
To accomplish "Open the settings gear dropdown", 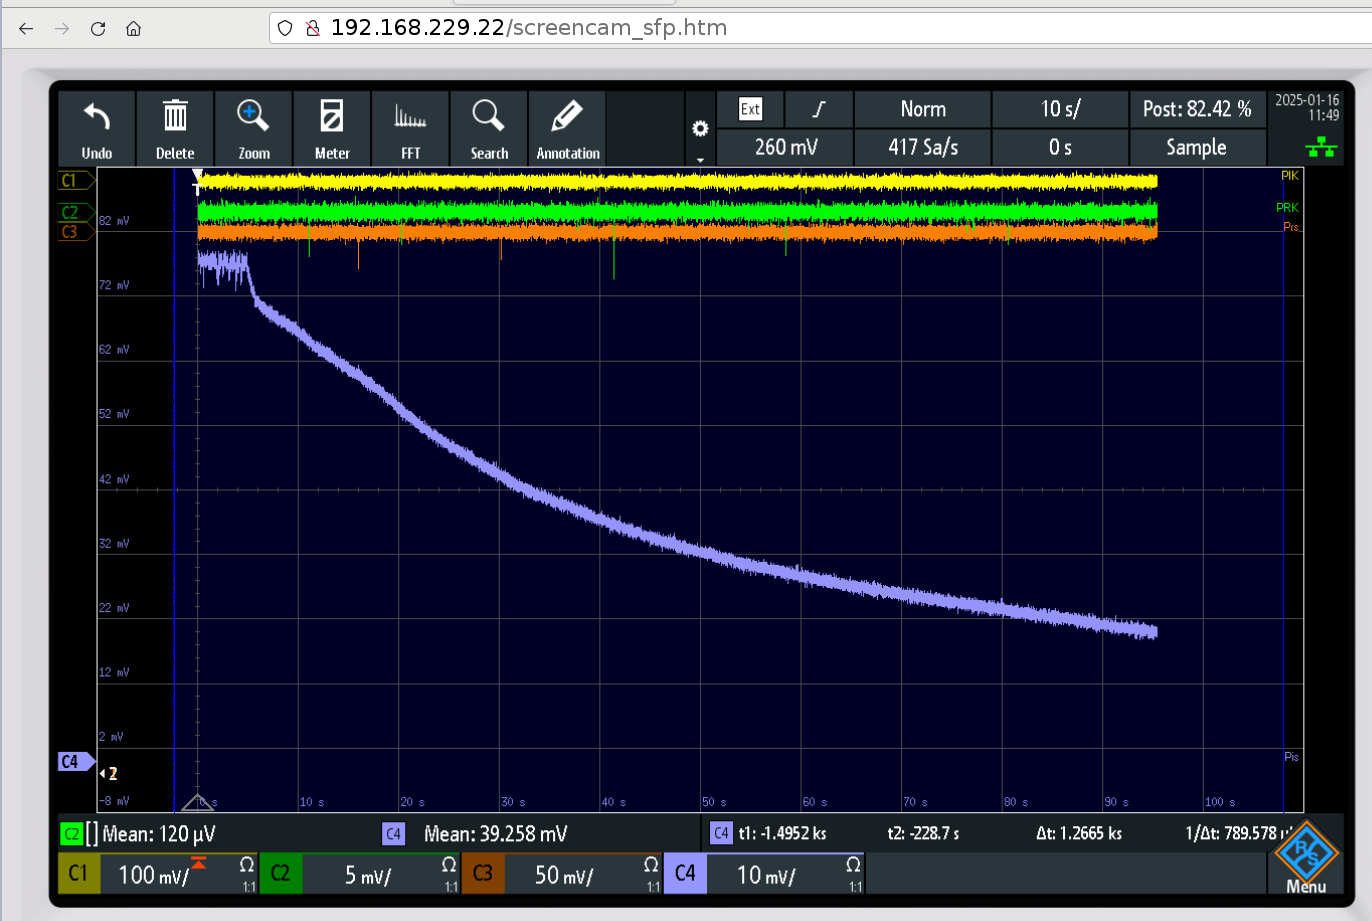I will click(700, 131).
